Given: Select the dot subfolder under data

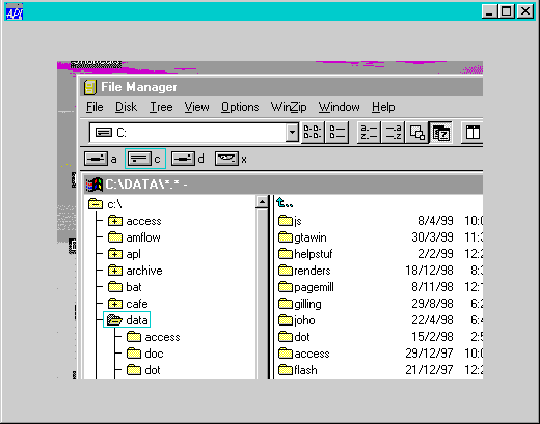Looking at the screenshot, I should pos(143,370).
